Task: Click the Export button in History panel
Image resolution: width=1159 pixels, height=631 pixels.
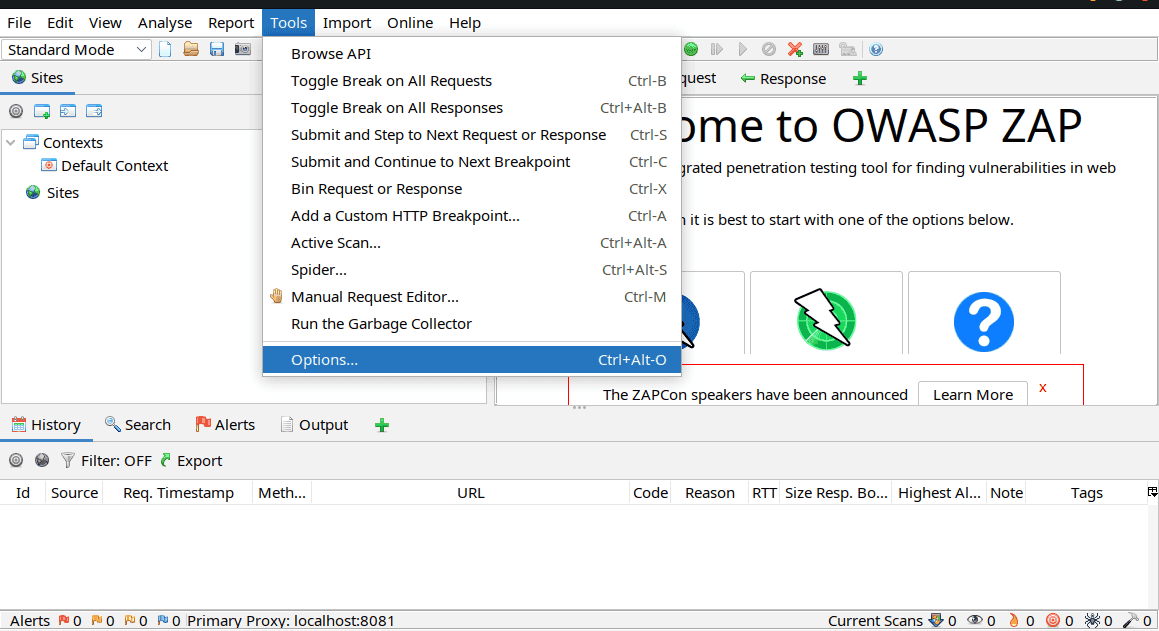Action: pyautogui.click(x=191, y=461)
